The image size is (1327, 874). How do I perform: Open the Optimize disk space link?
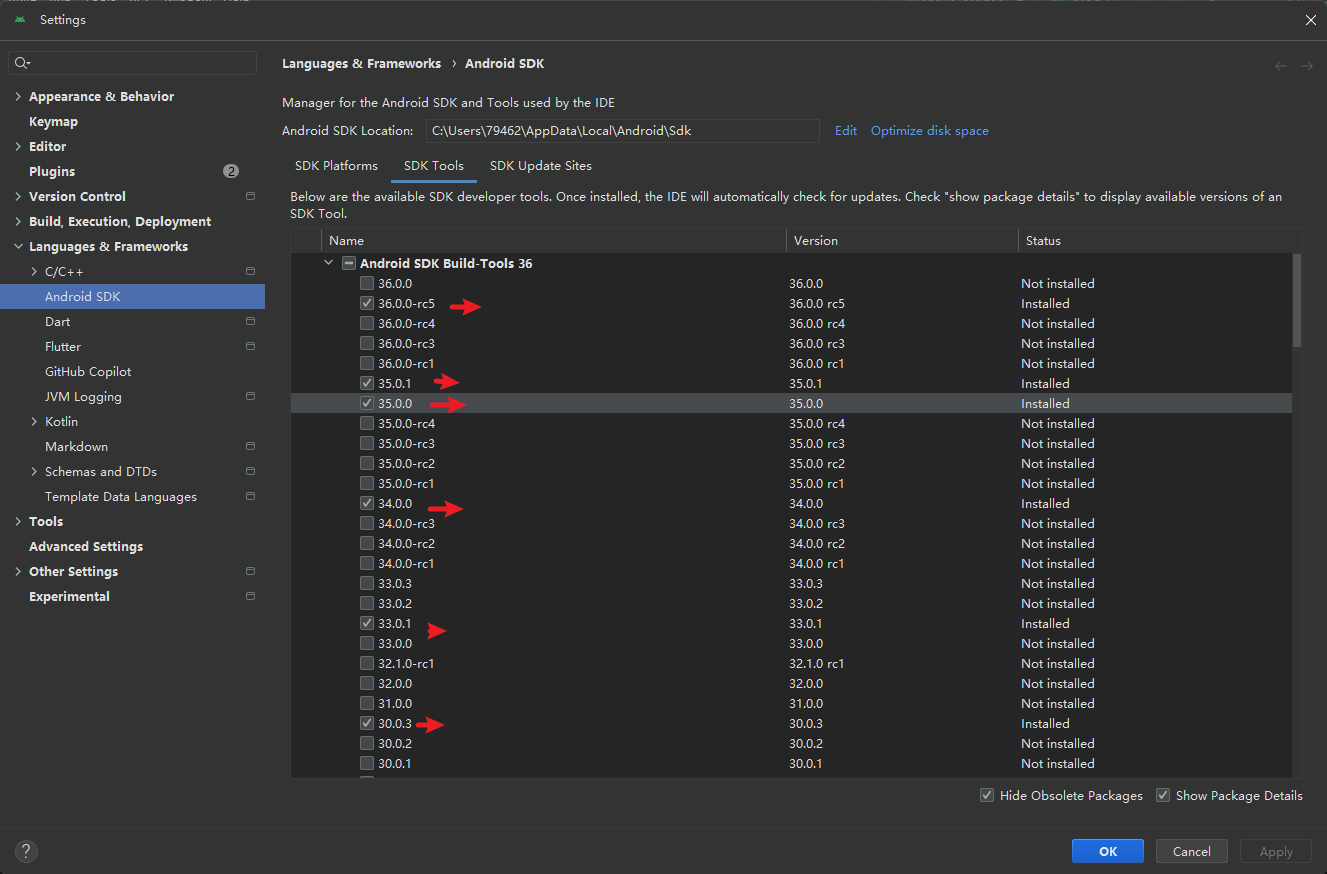(x=929, y=130)
